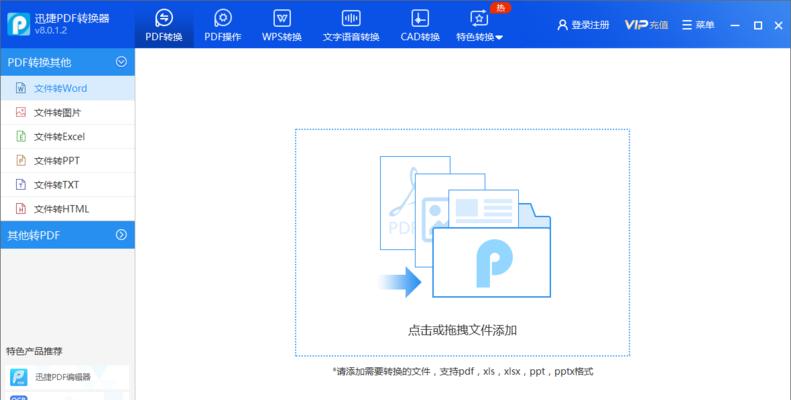The width and height of the screenshot is (791, 400).
Task: Open the PDF转换 tab
Action: pos(164,25)
